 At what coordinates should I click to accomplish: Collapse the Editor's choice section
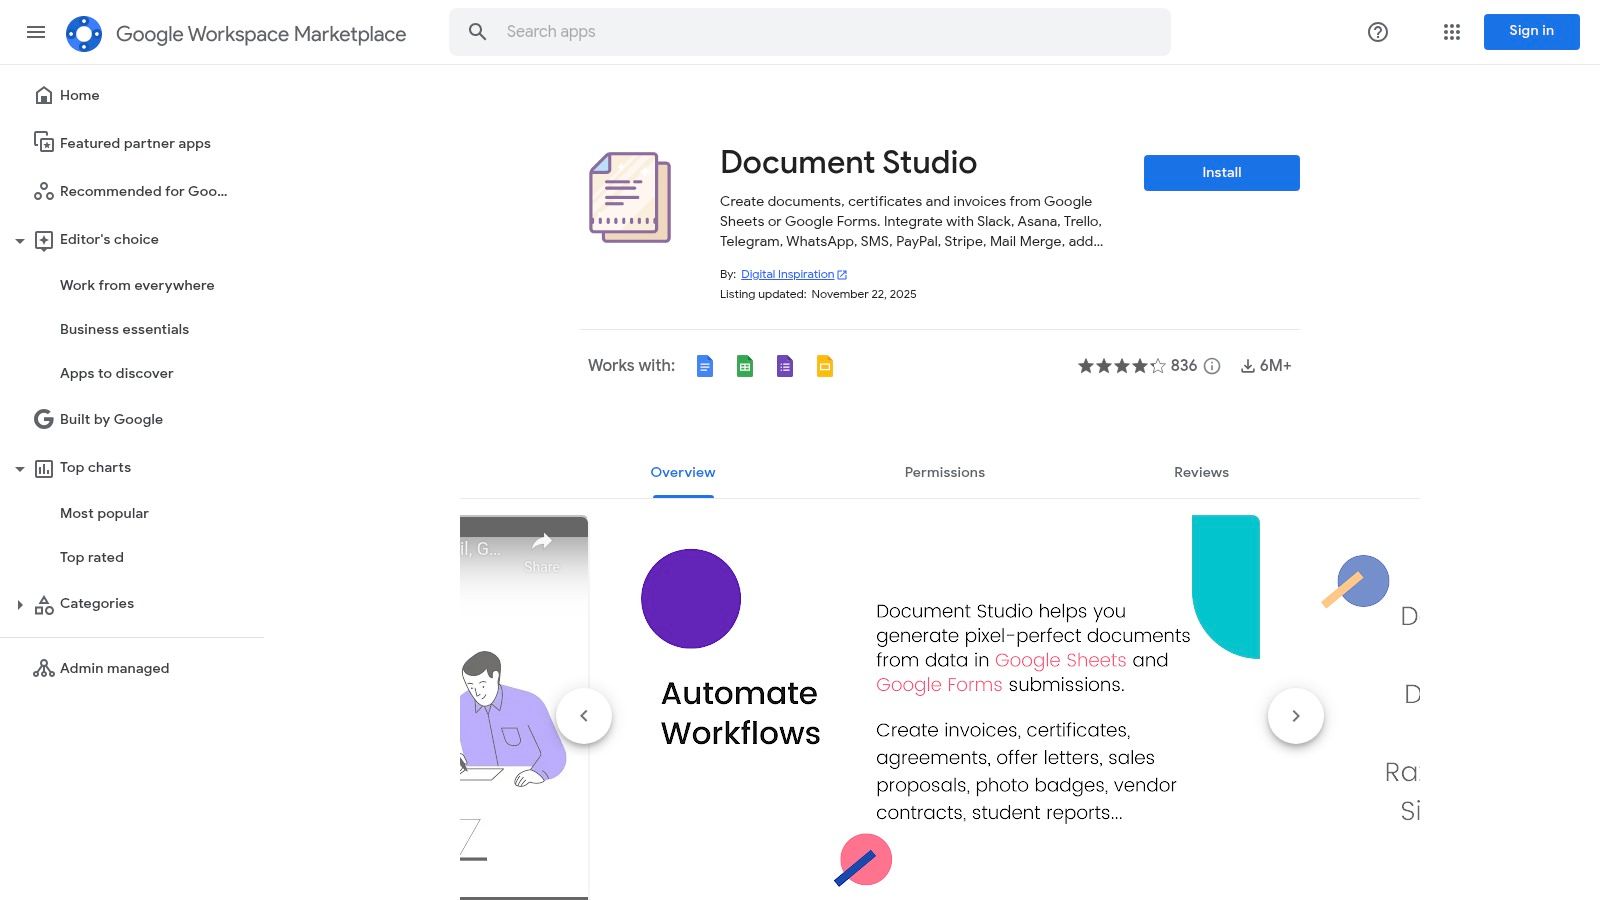(20, 241)
